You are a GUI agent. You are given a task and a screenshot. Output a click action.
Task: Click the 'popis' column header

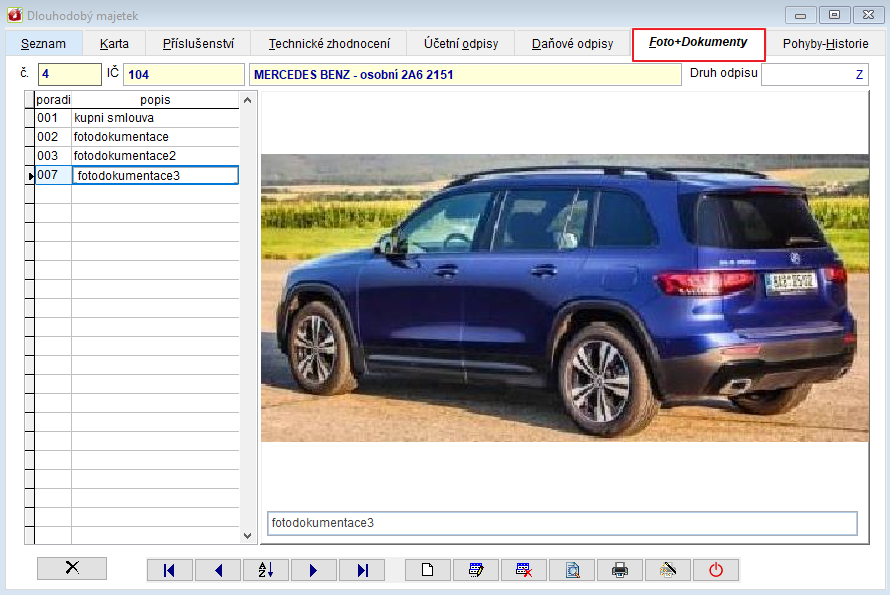click(x=155, y=100)
